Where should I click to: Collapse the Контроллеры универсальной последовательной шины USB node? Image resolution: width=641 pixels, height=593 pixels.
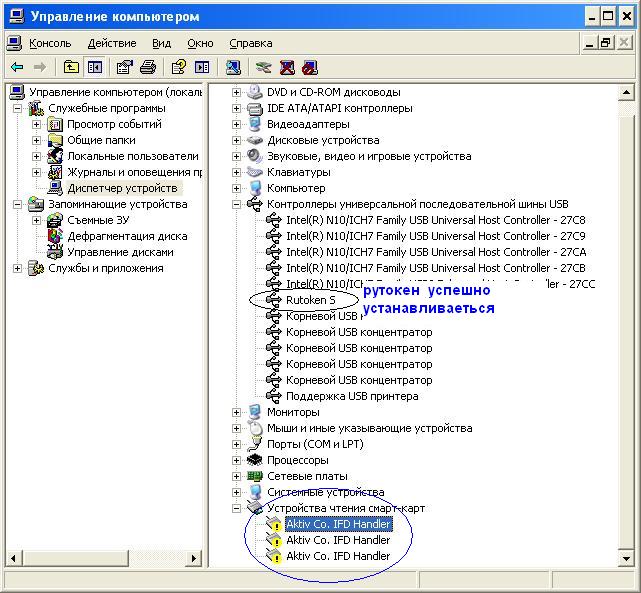237,204
